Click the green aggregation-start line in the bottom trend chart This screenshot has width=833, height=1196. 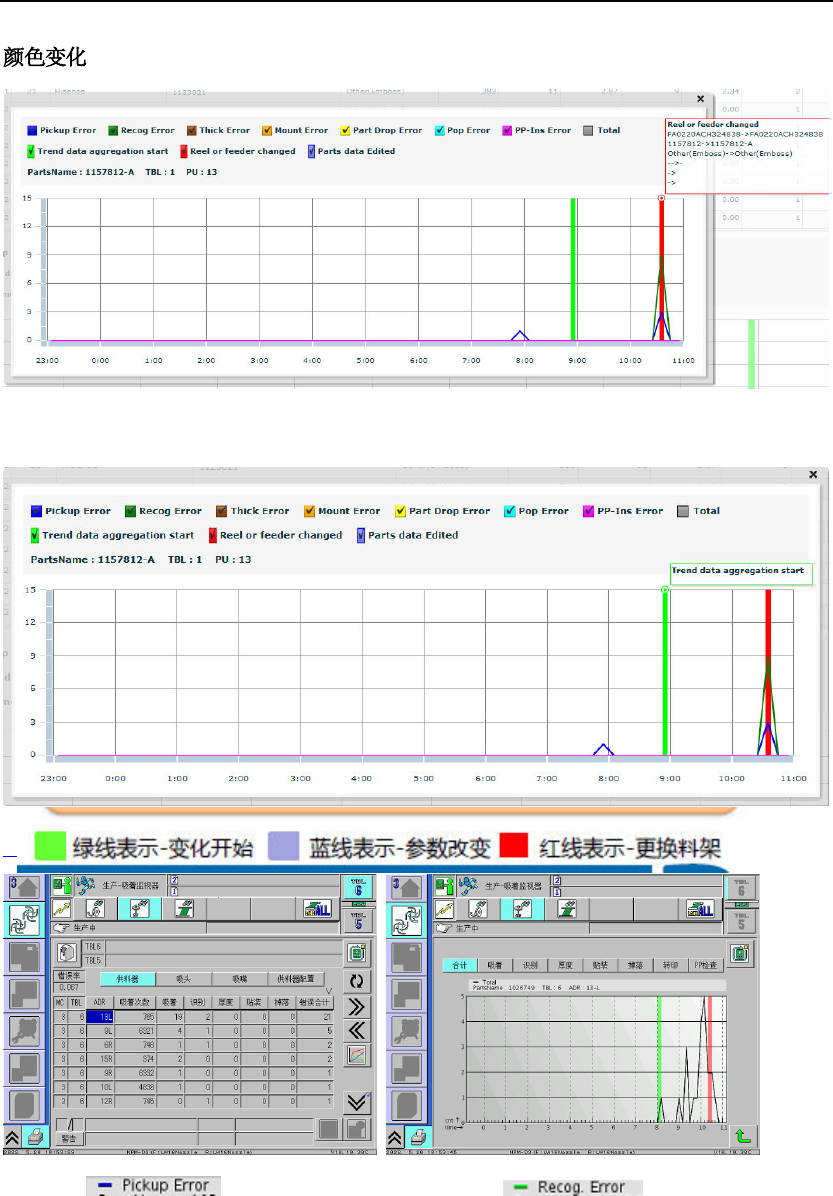(665, 672)
